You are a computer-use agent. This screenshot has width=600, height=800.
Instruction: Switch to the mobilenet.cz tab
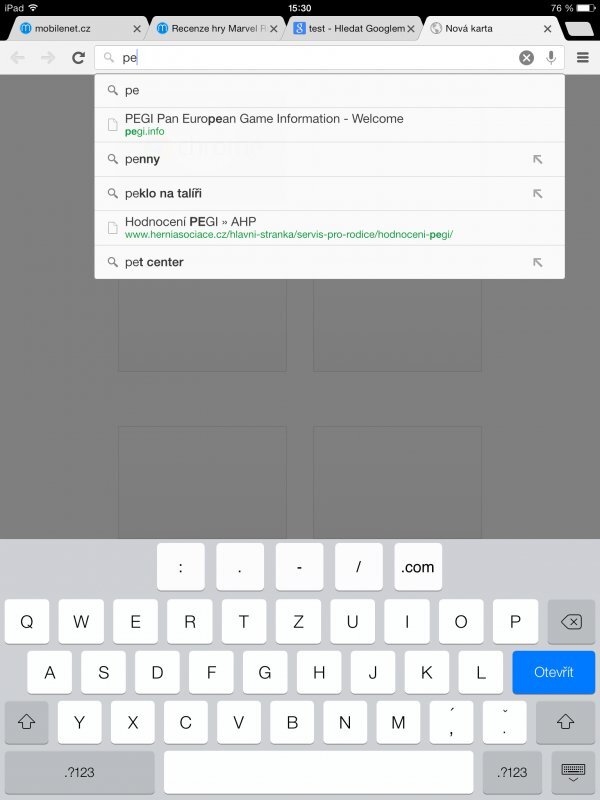tap(77, 29)
